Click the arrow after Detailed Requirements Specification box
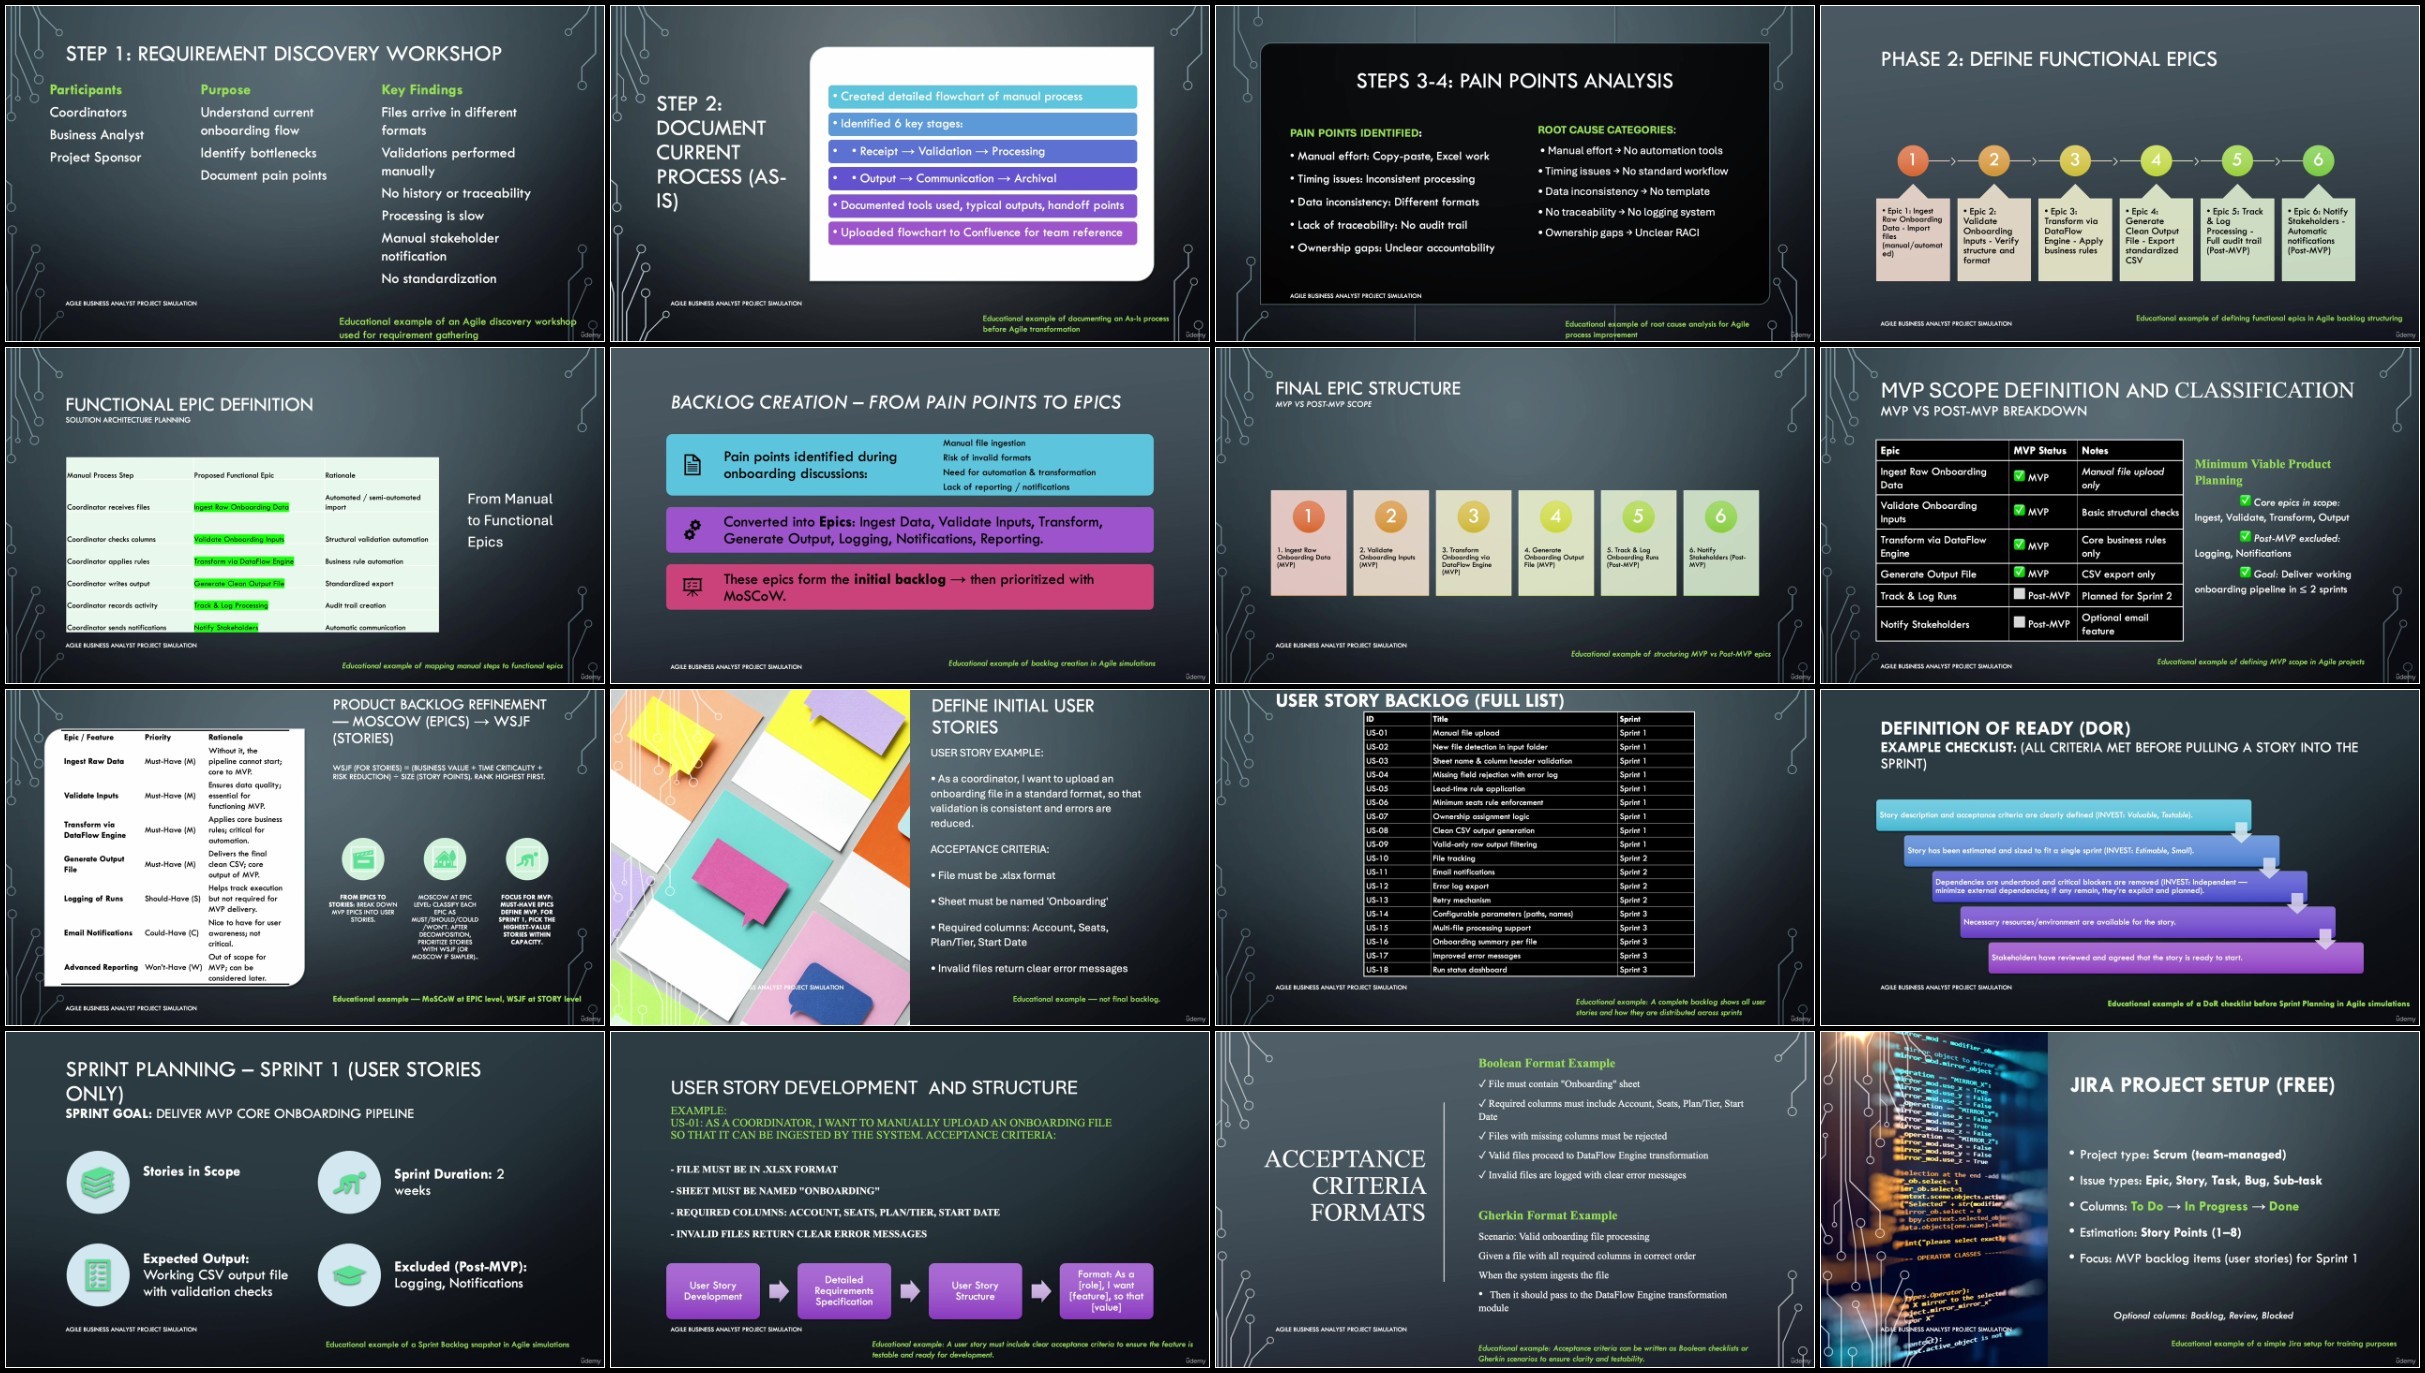 (x=909, y=1291)
